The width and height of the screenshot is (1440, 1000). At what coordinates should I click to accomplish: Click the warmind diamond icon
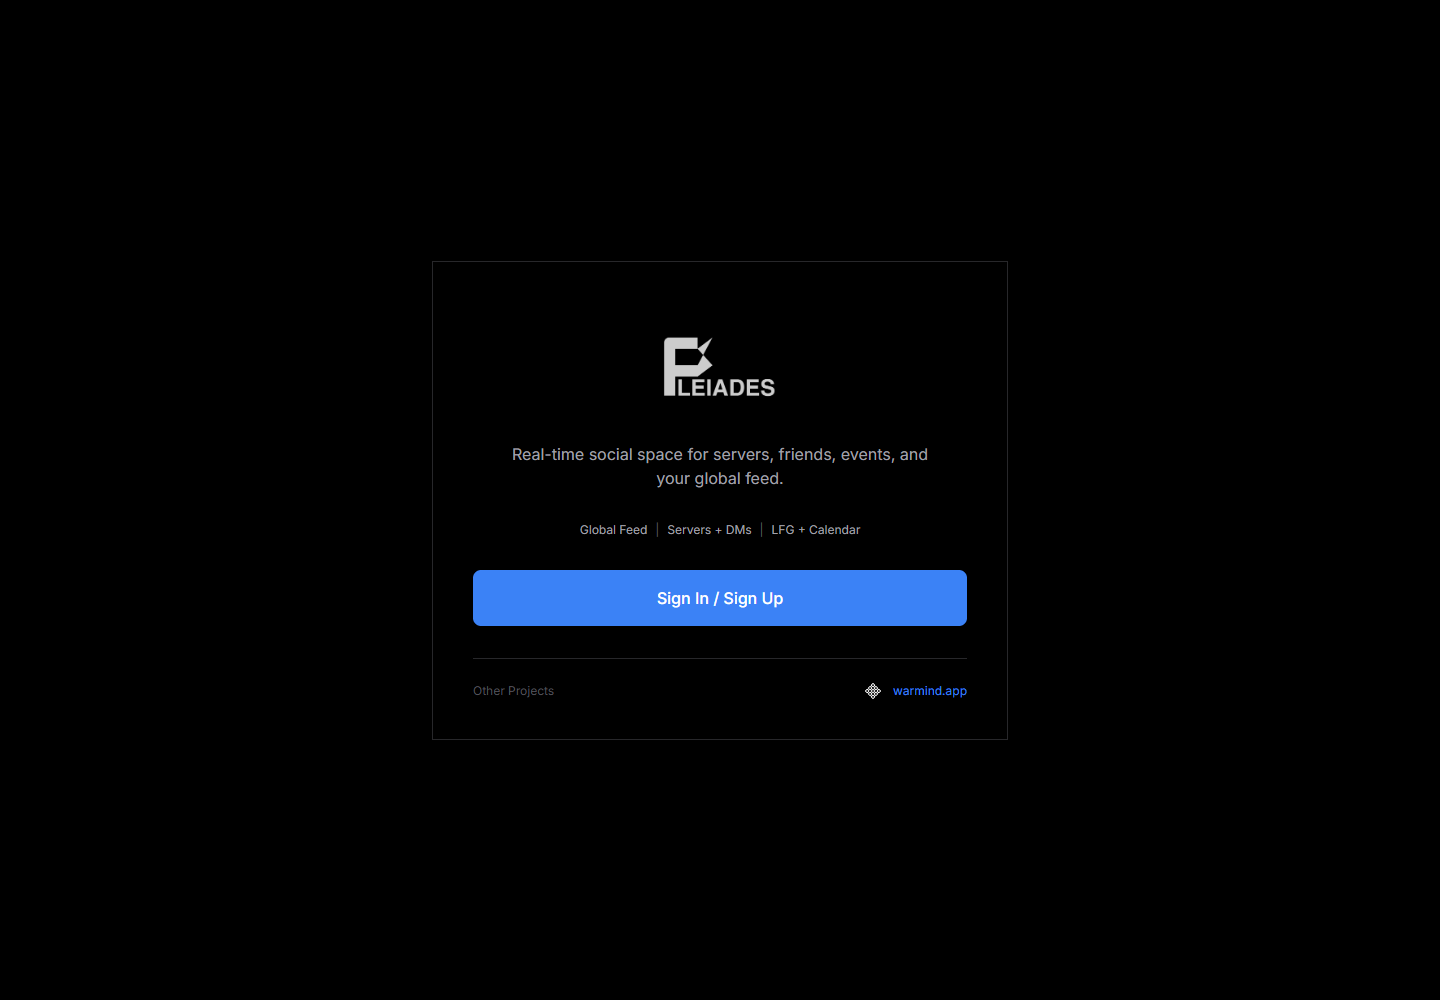(x=873, y=691)
